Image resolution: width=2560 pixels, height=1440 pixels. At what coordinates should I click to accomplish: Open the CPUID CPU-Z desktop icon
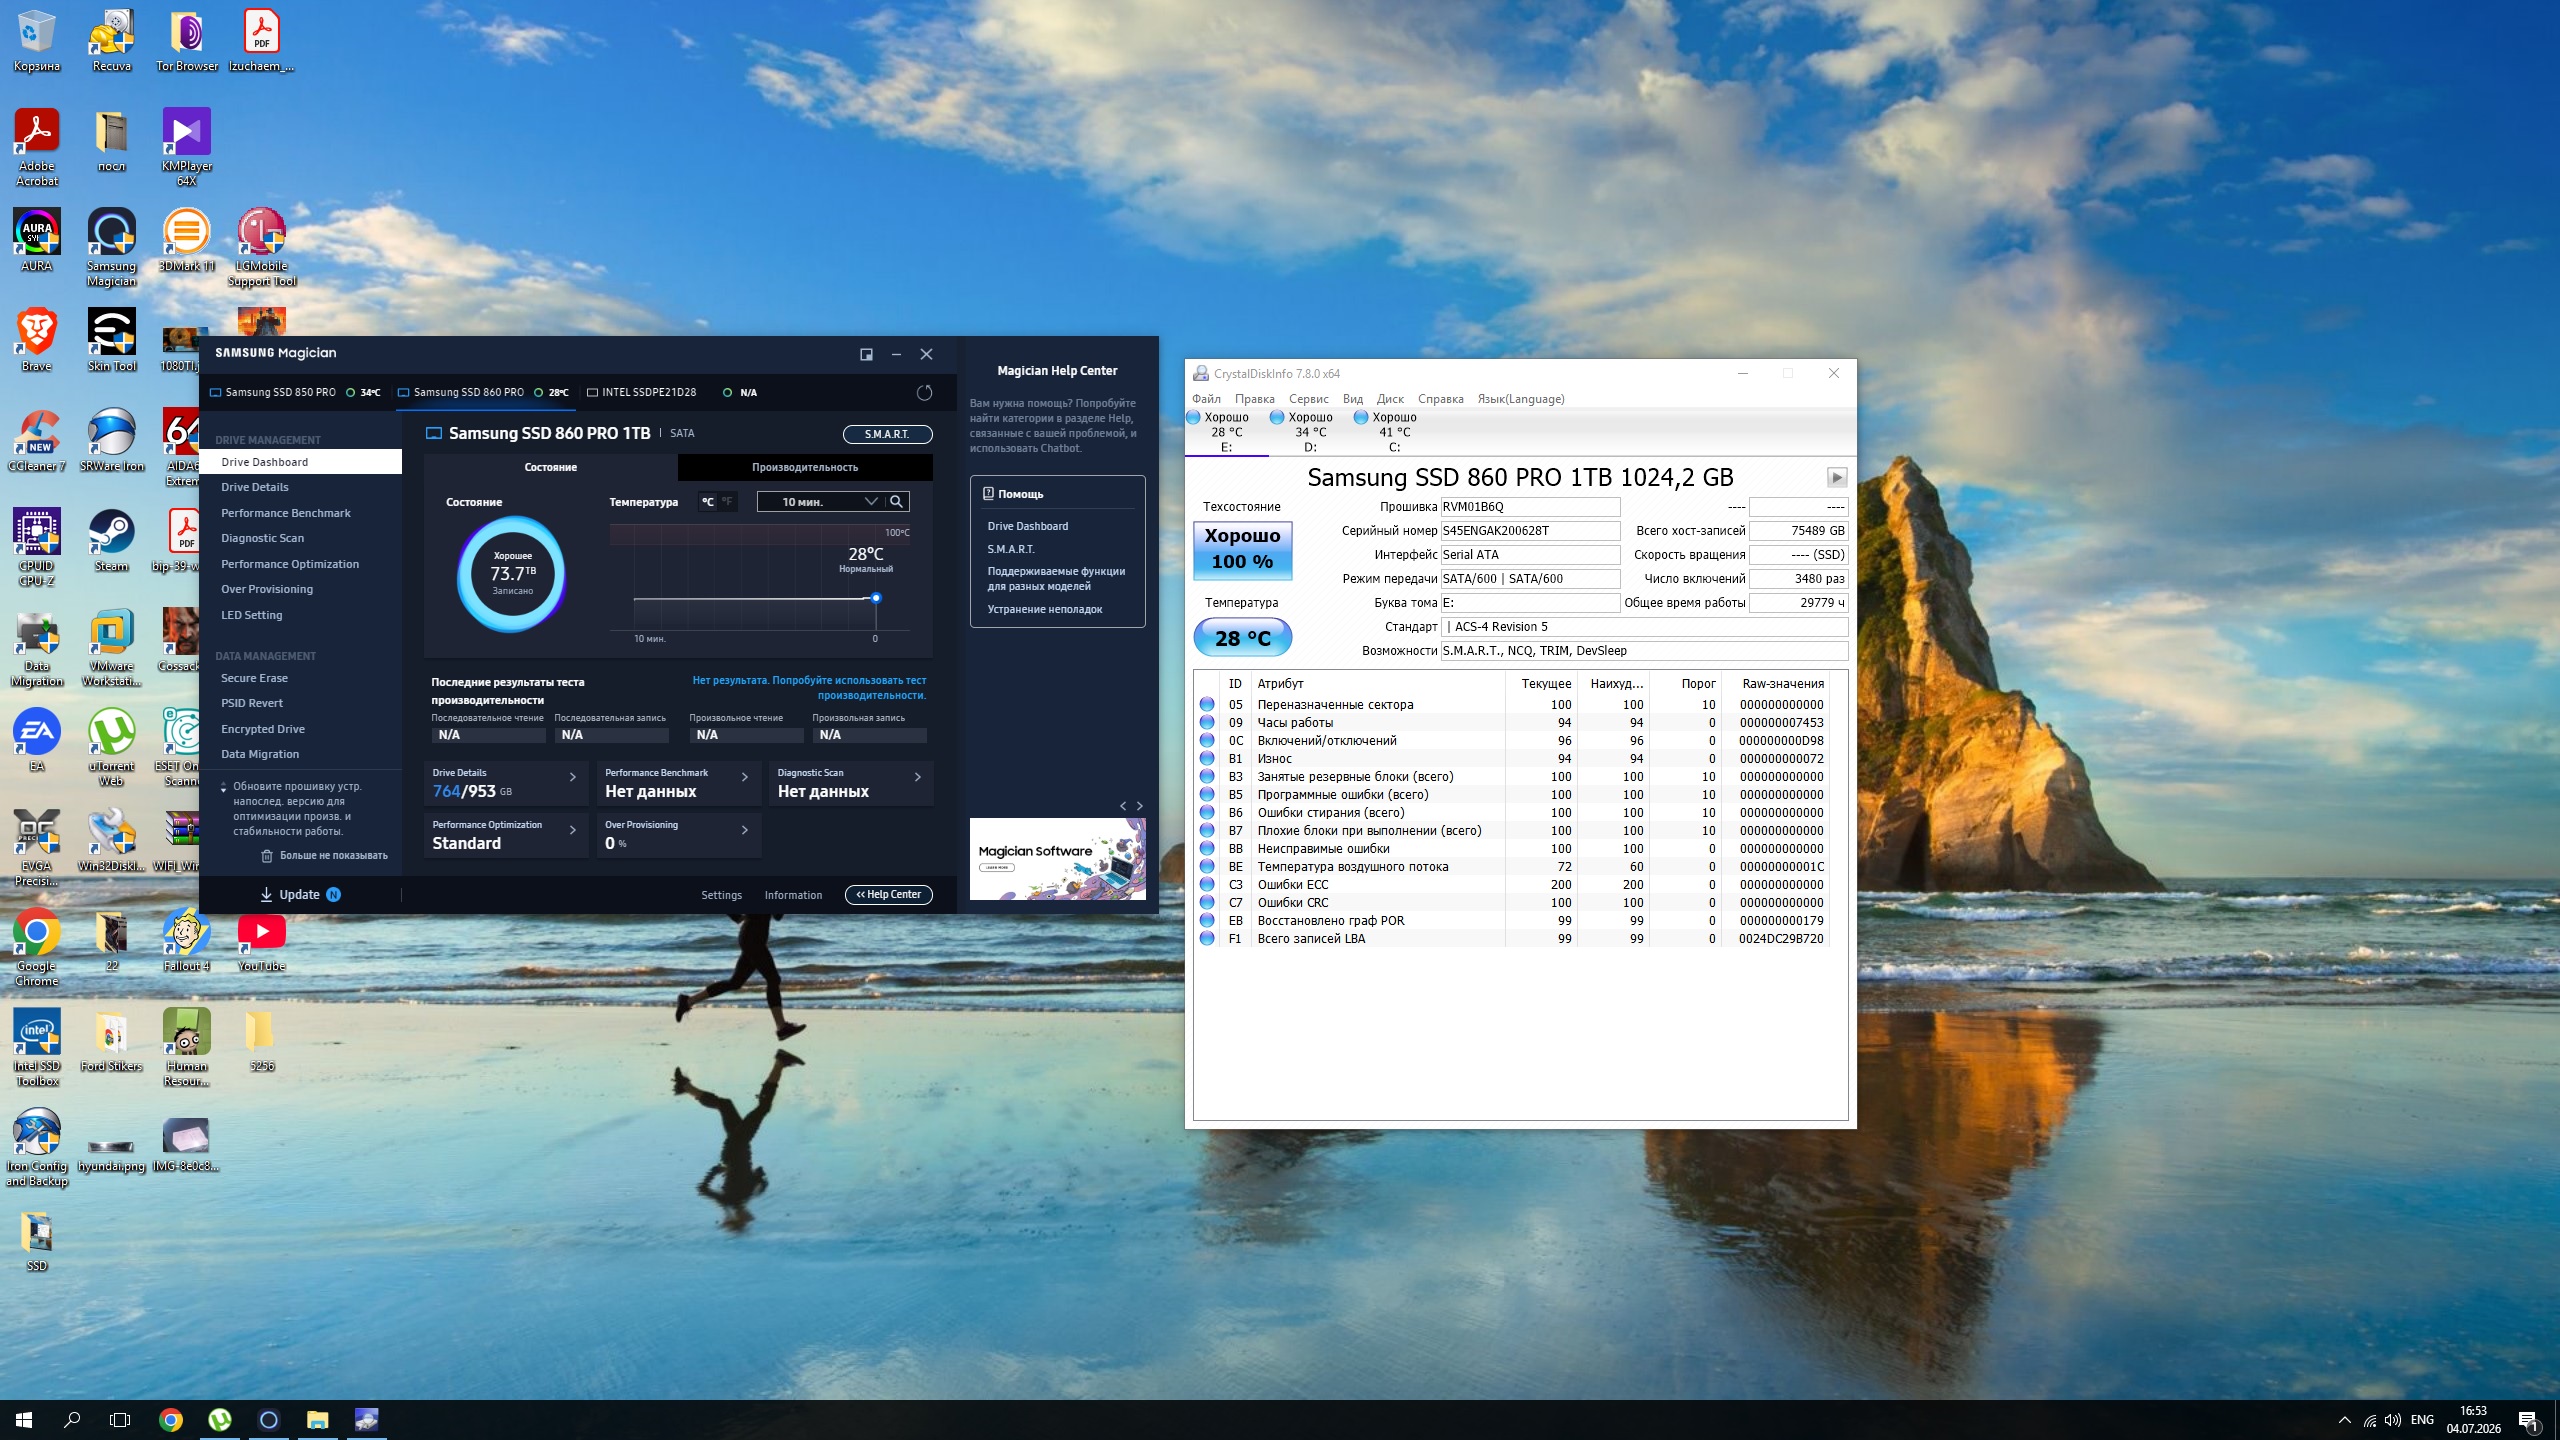click(x=36, y=547)
